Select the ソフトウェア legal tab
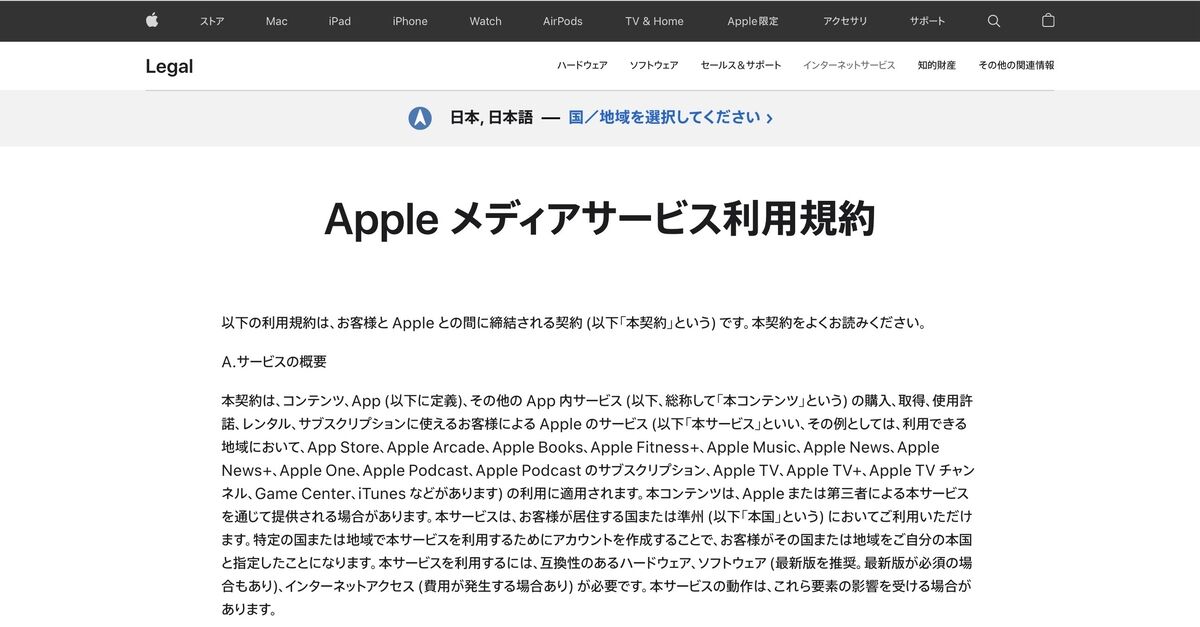Image resolution: width=1200 pixels, height=627 pixels. [654, 65]
